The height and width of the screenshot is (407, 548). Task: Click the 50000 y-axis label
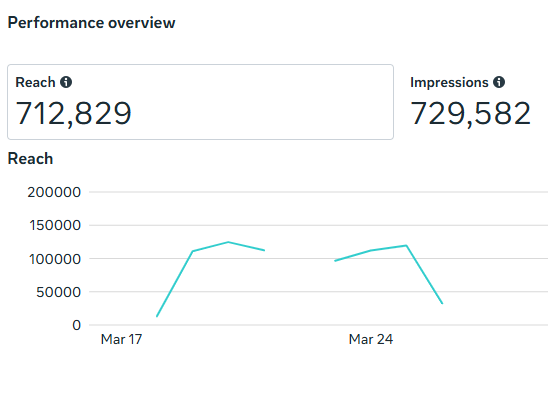click(59, 292)
